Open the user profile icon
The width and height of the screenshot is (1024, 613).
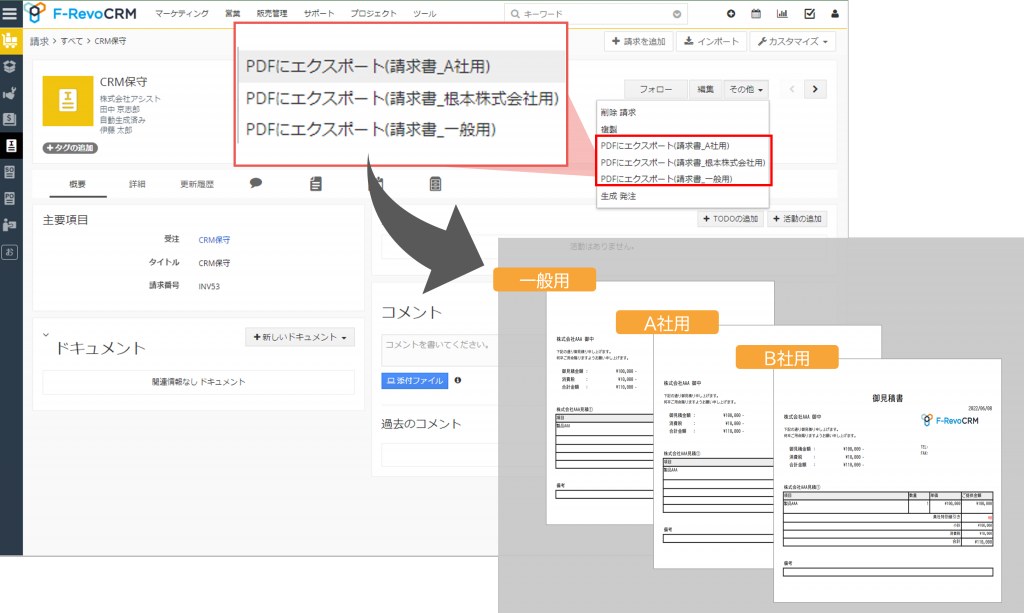835,14
